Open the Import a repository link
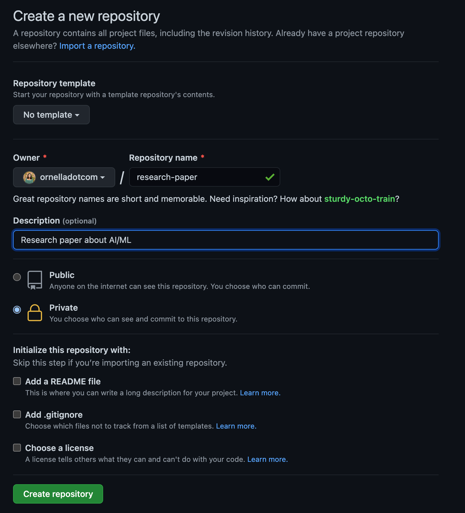The width and height of the screenshot is (465, 513). [97, 46]
